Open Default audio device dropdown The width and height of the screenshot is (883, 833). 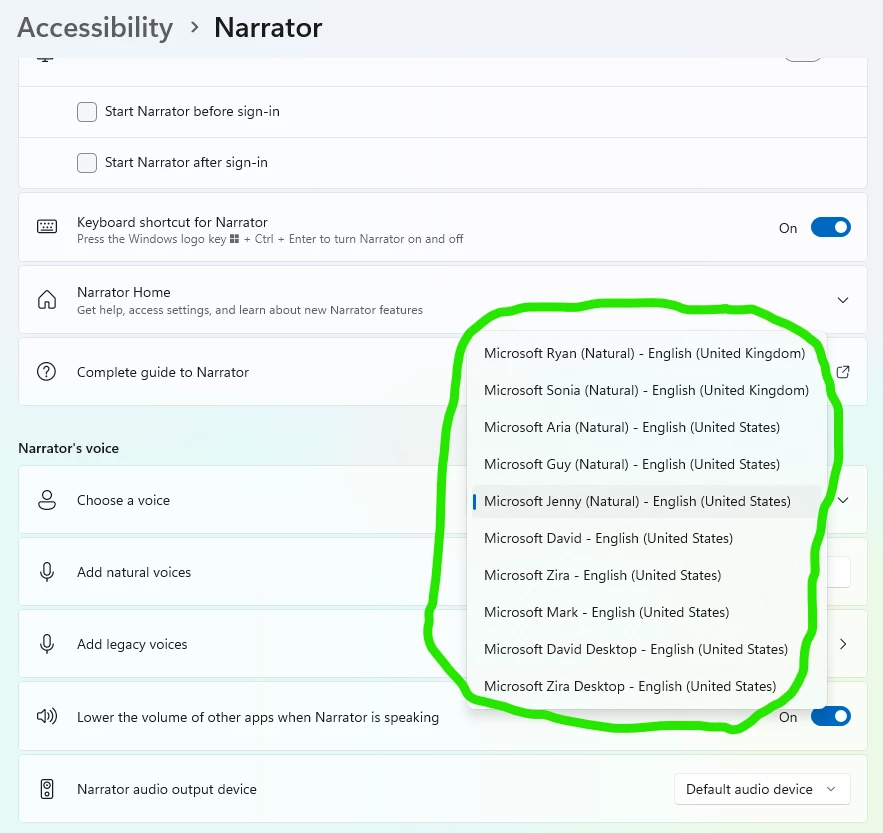[762, 789]
